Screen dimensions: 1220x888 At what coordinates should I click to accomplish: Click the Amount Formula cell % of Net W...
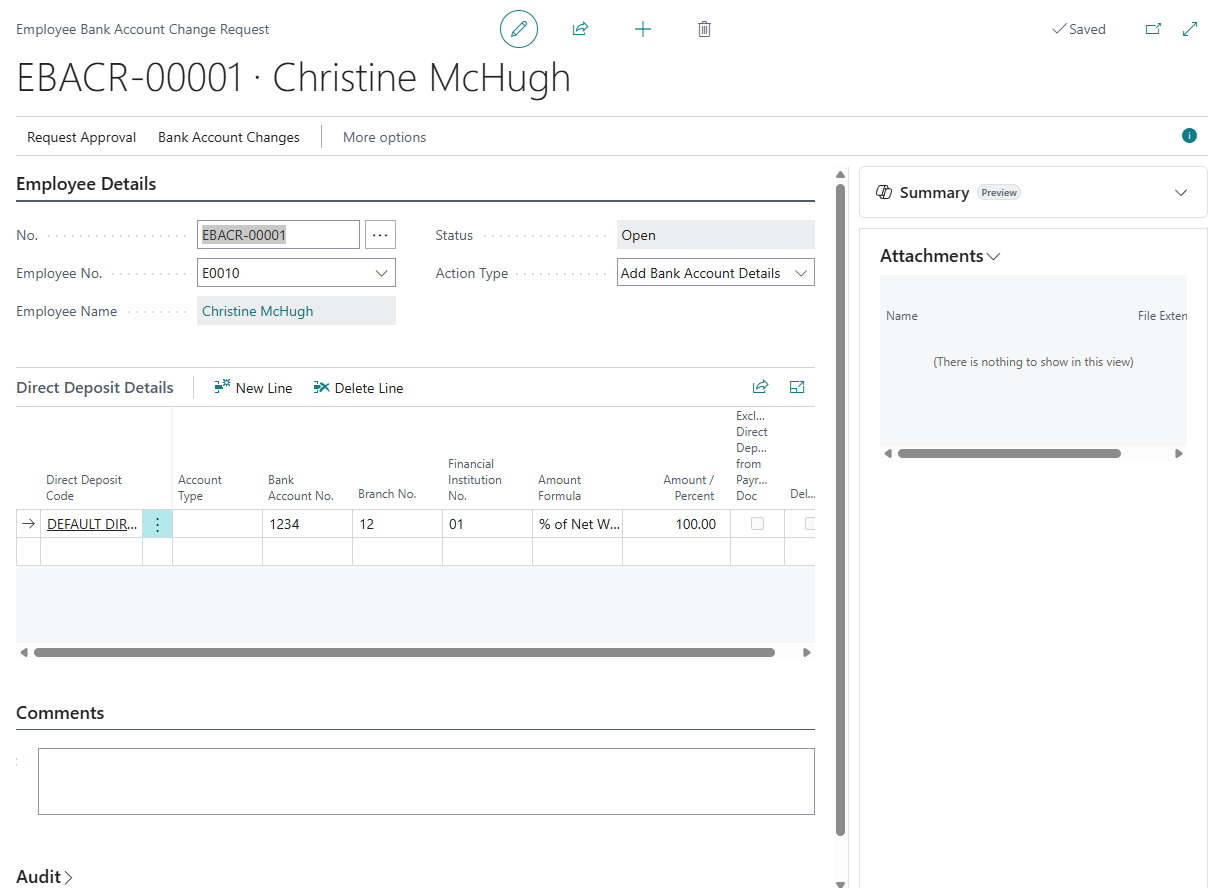coord(577,524)
